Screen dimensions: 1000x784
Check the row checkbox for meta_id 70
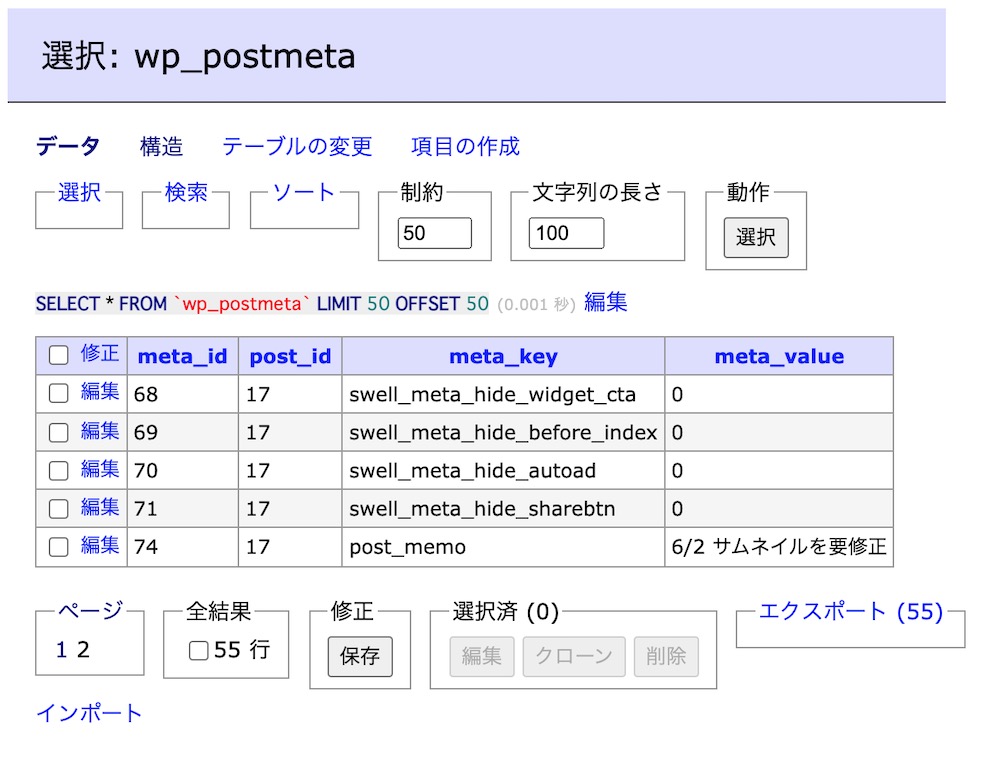coord(59,471)
